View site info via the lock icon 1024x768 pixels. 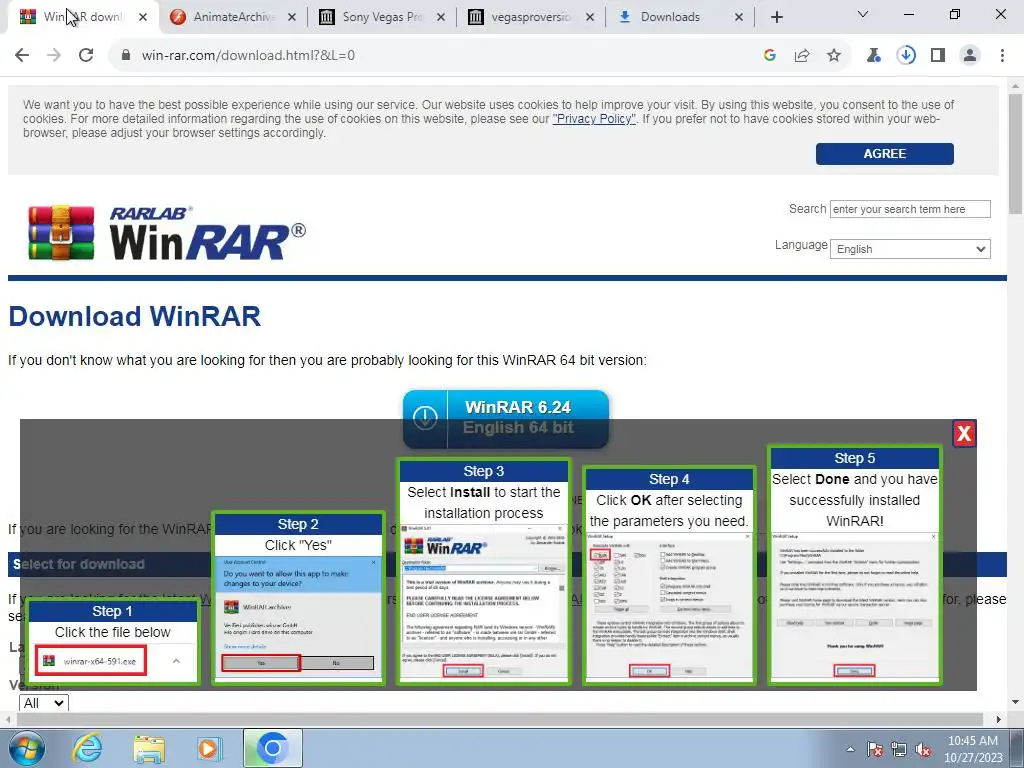(x=126, y=56)
